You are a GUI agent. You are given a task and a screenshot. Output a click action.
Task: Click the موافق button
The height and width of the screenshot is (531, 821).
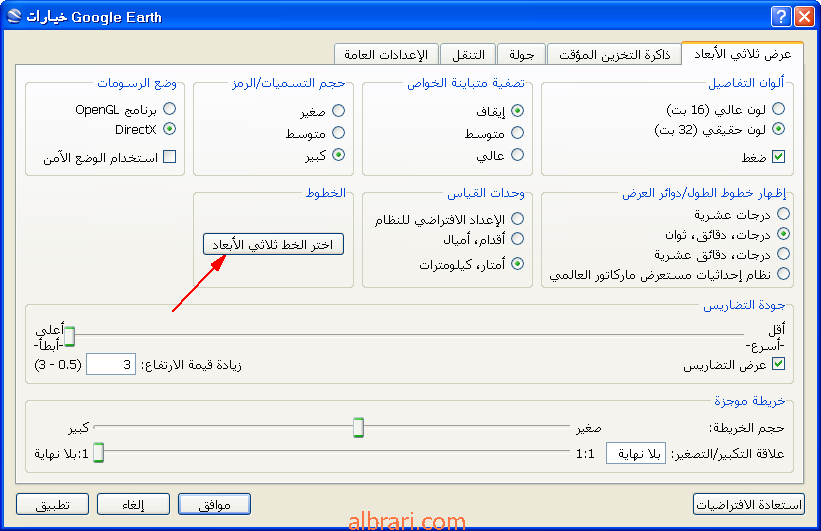point(214,504)
